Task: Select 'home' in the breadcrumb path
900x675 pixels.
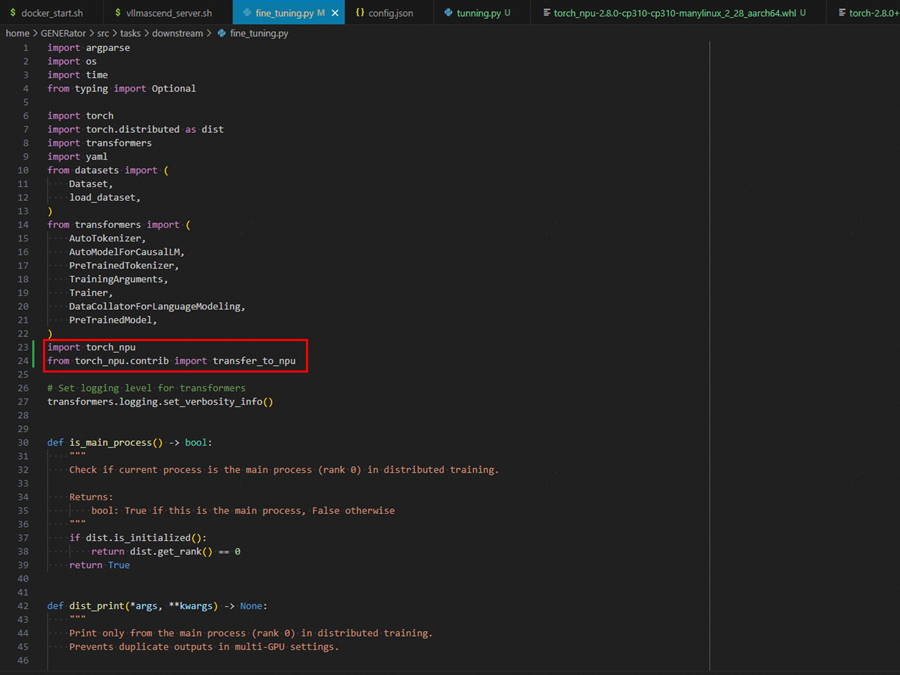Action: (x=17, y=33)
